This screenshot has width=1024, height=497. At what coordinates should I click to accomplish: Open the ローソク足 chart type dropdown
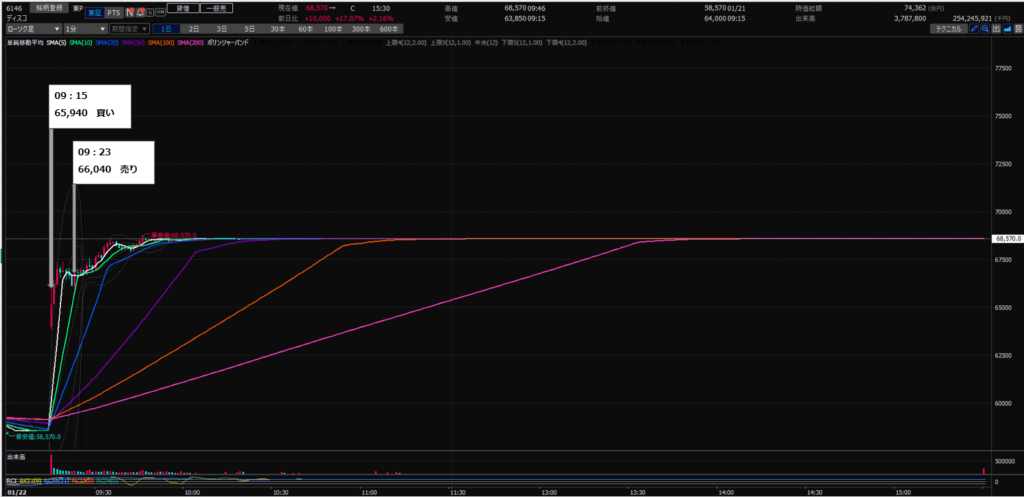point(34,29)
